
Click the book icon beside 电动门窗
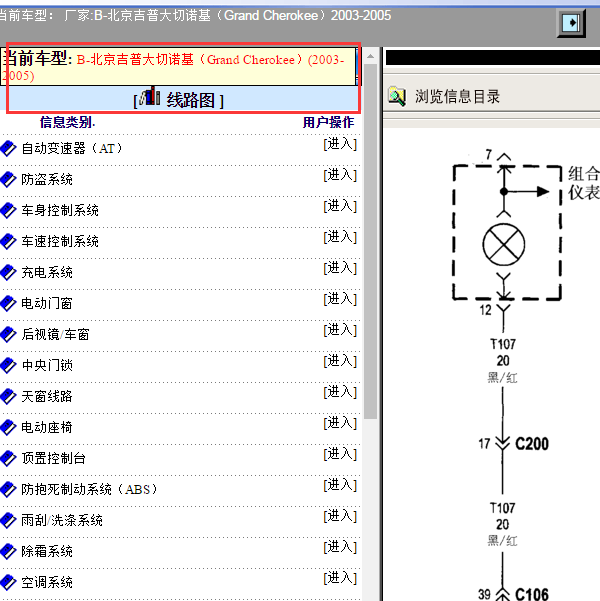pyautogui.click(x=8, y=304)
